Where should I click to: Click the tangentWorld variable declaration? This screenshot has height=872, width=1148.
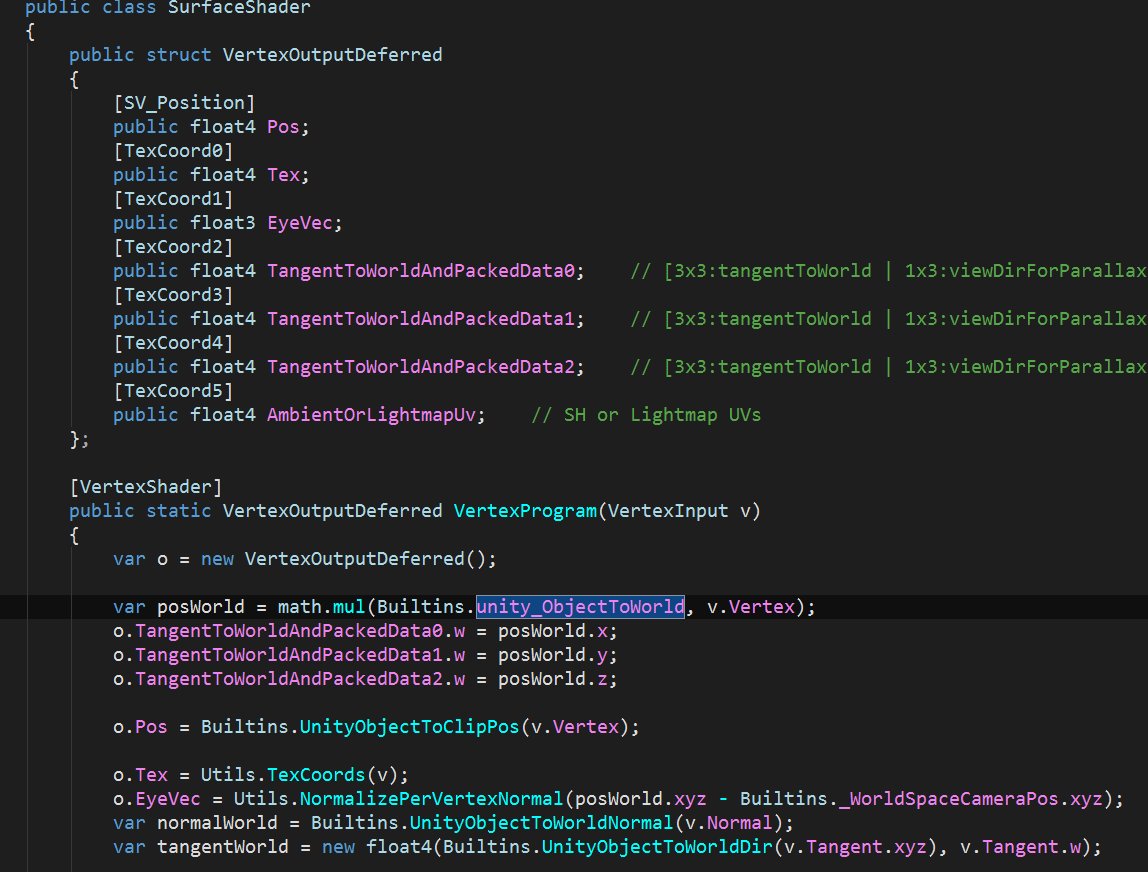(223, 848)
